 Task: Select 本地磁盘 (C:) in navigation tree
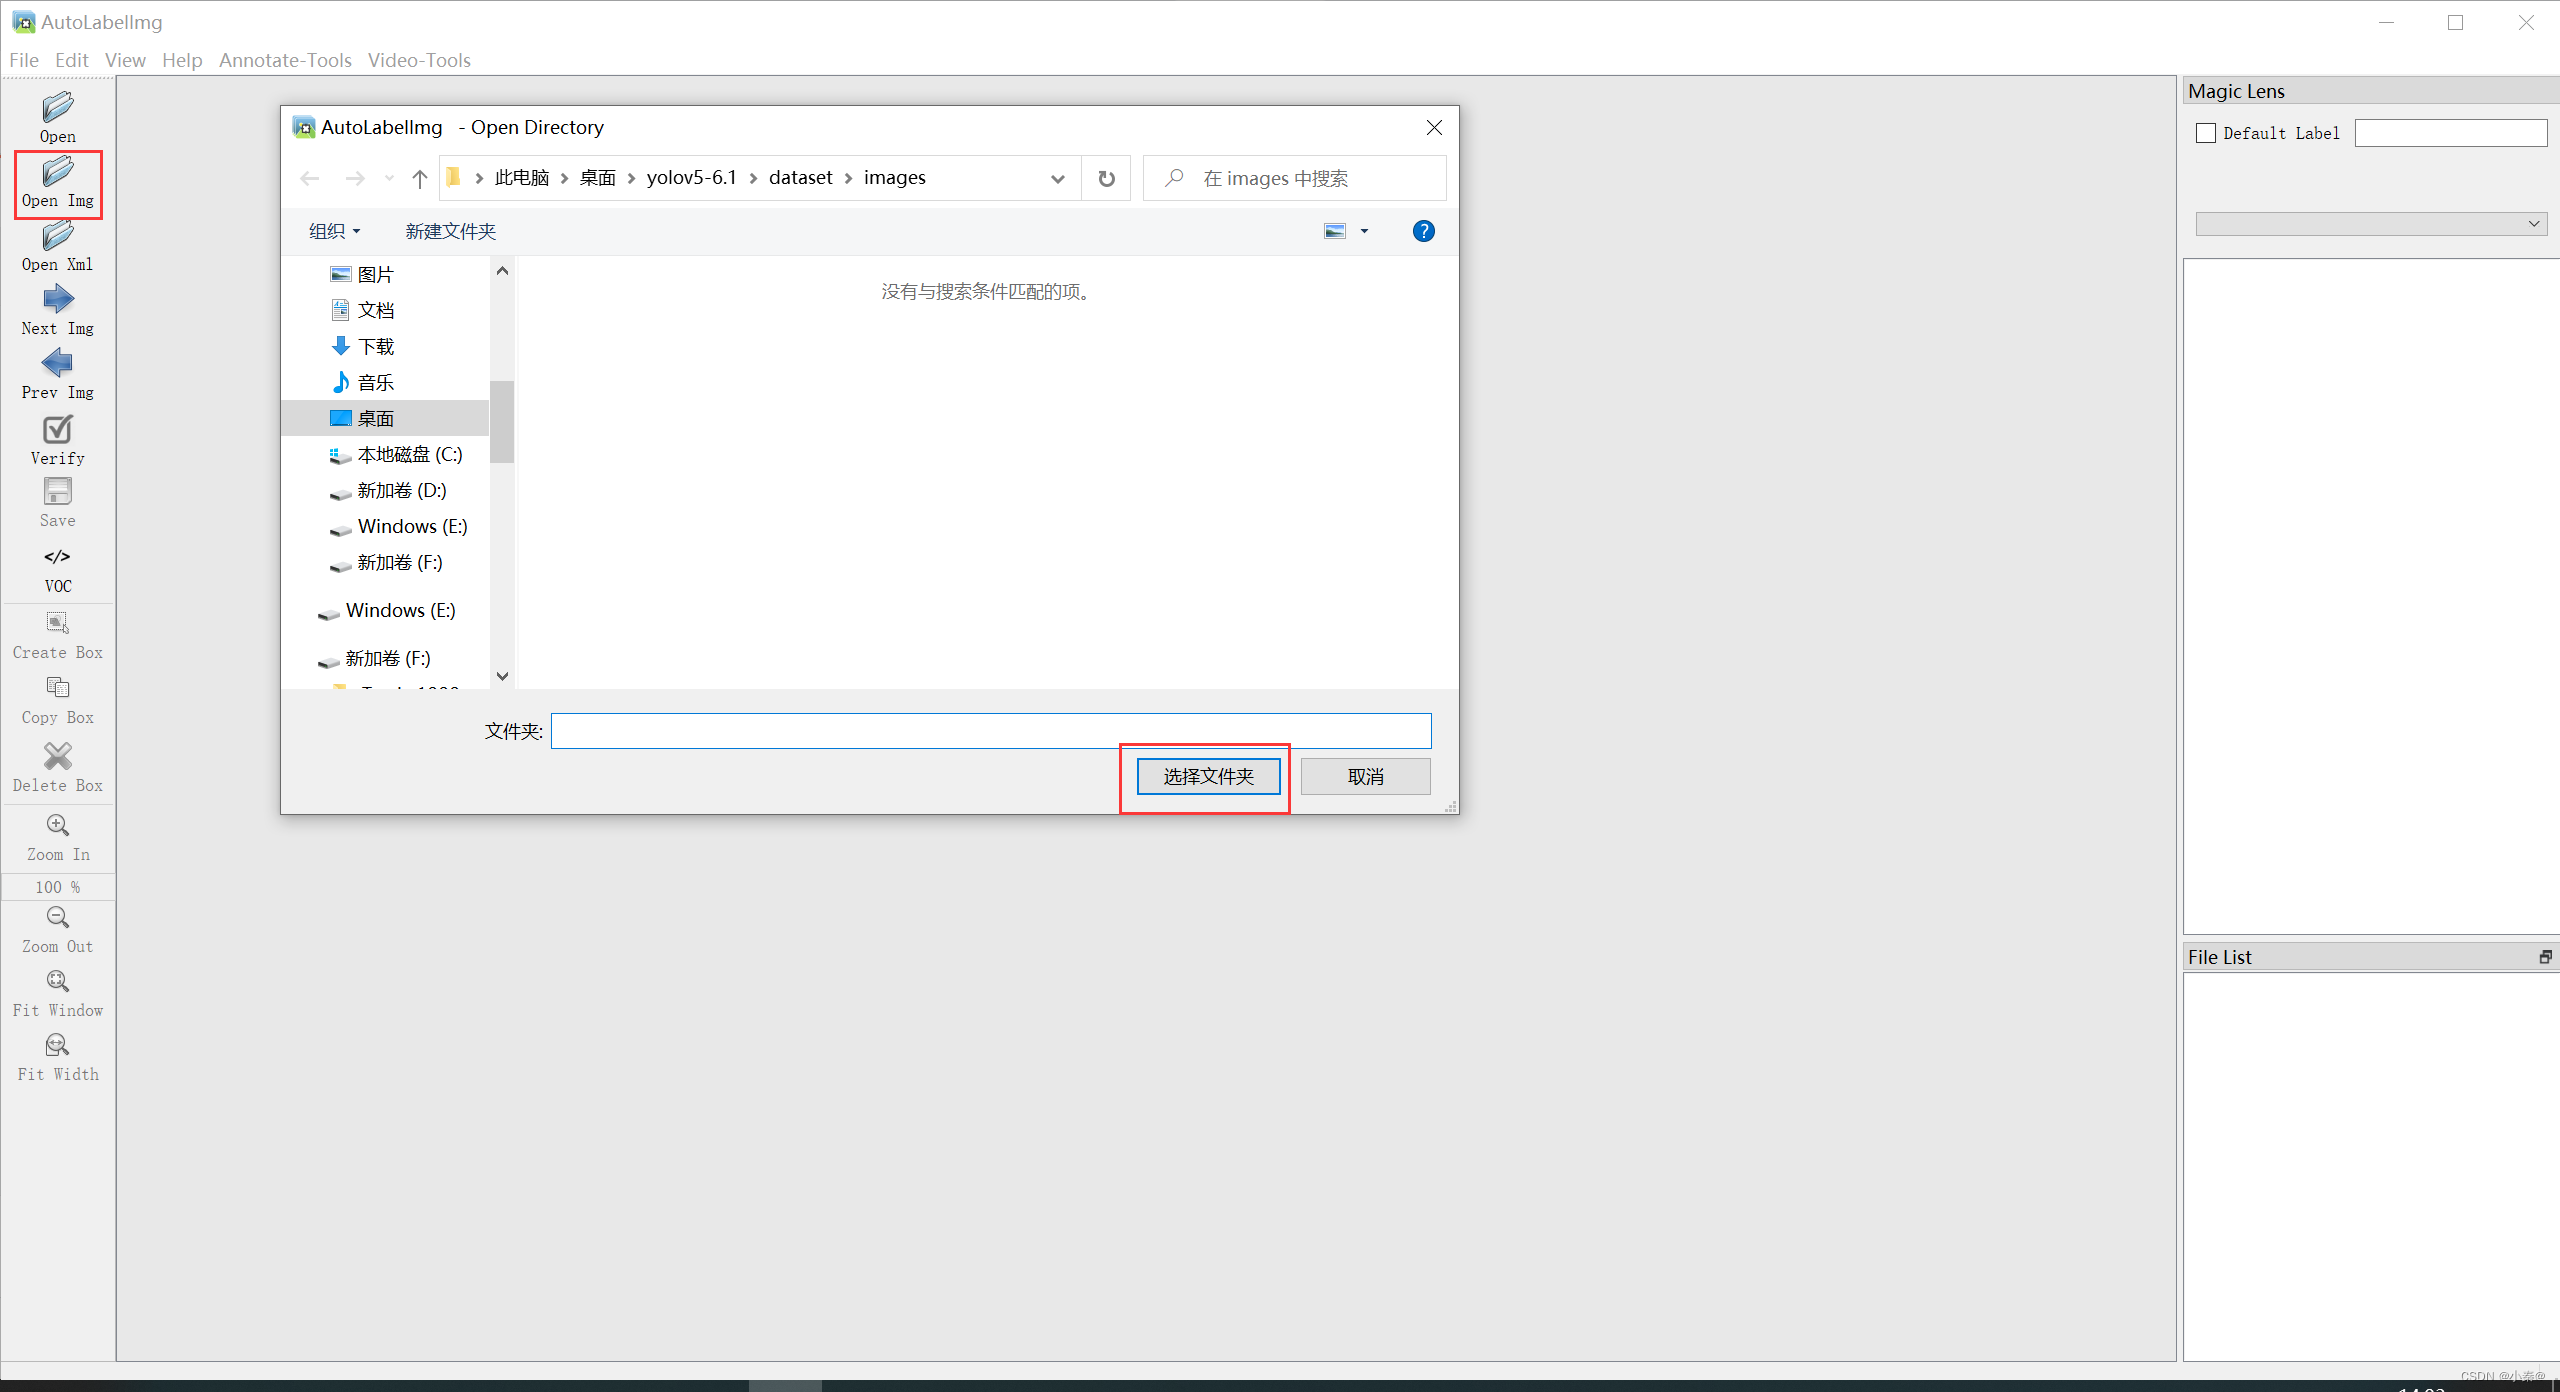[x=409, y=454]
